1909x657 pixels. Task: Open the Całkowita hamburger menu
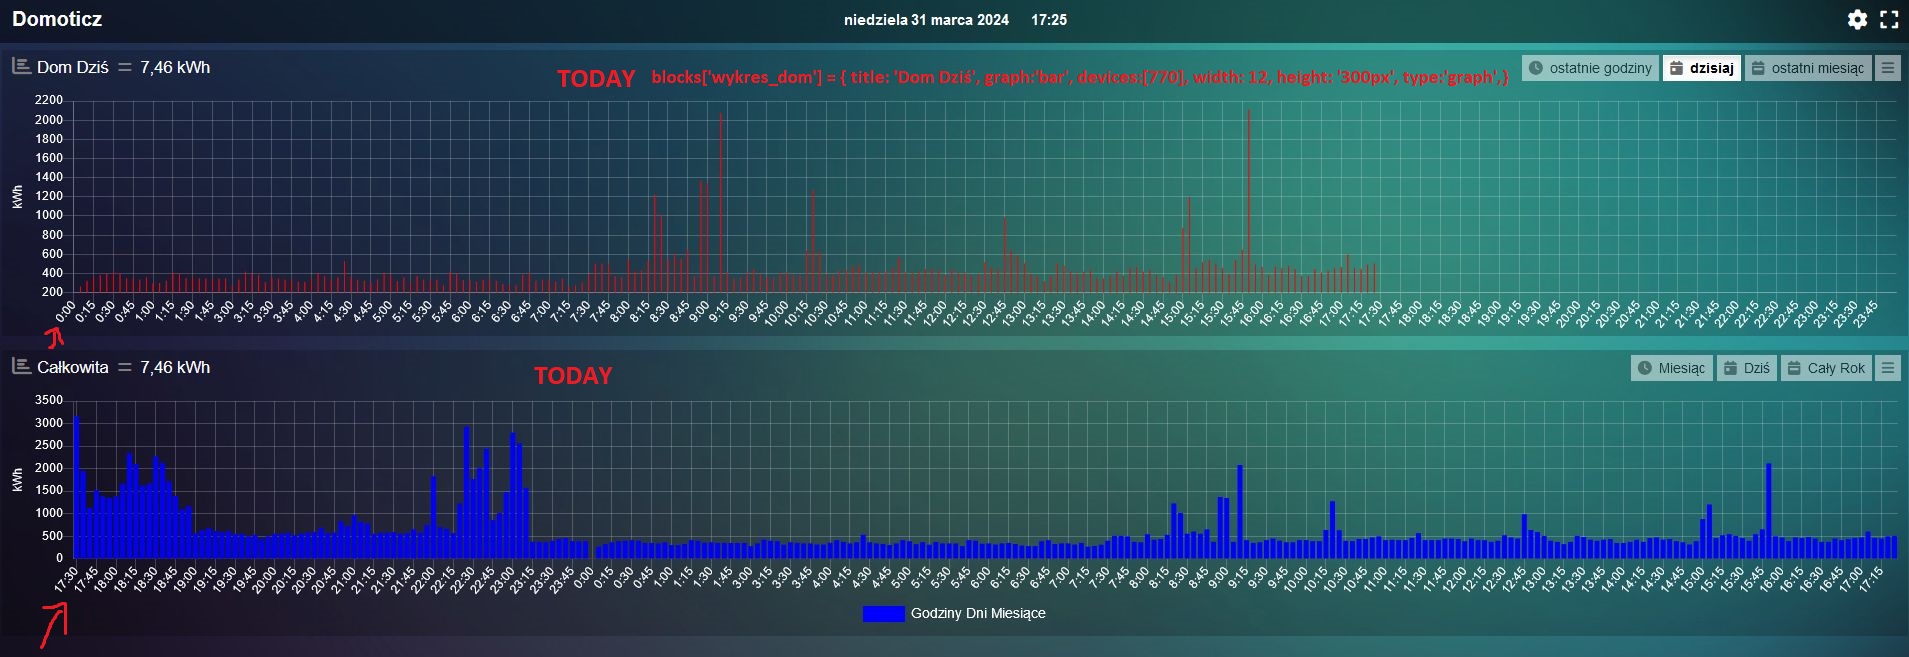coord(1887,368)
